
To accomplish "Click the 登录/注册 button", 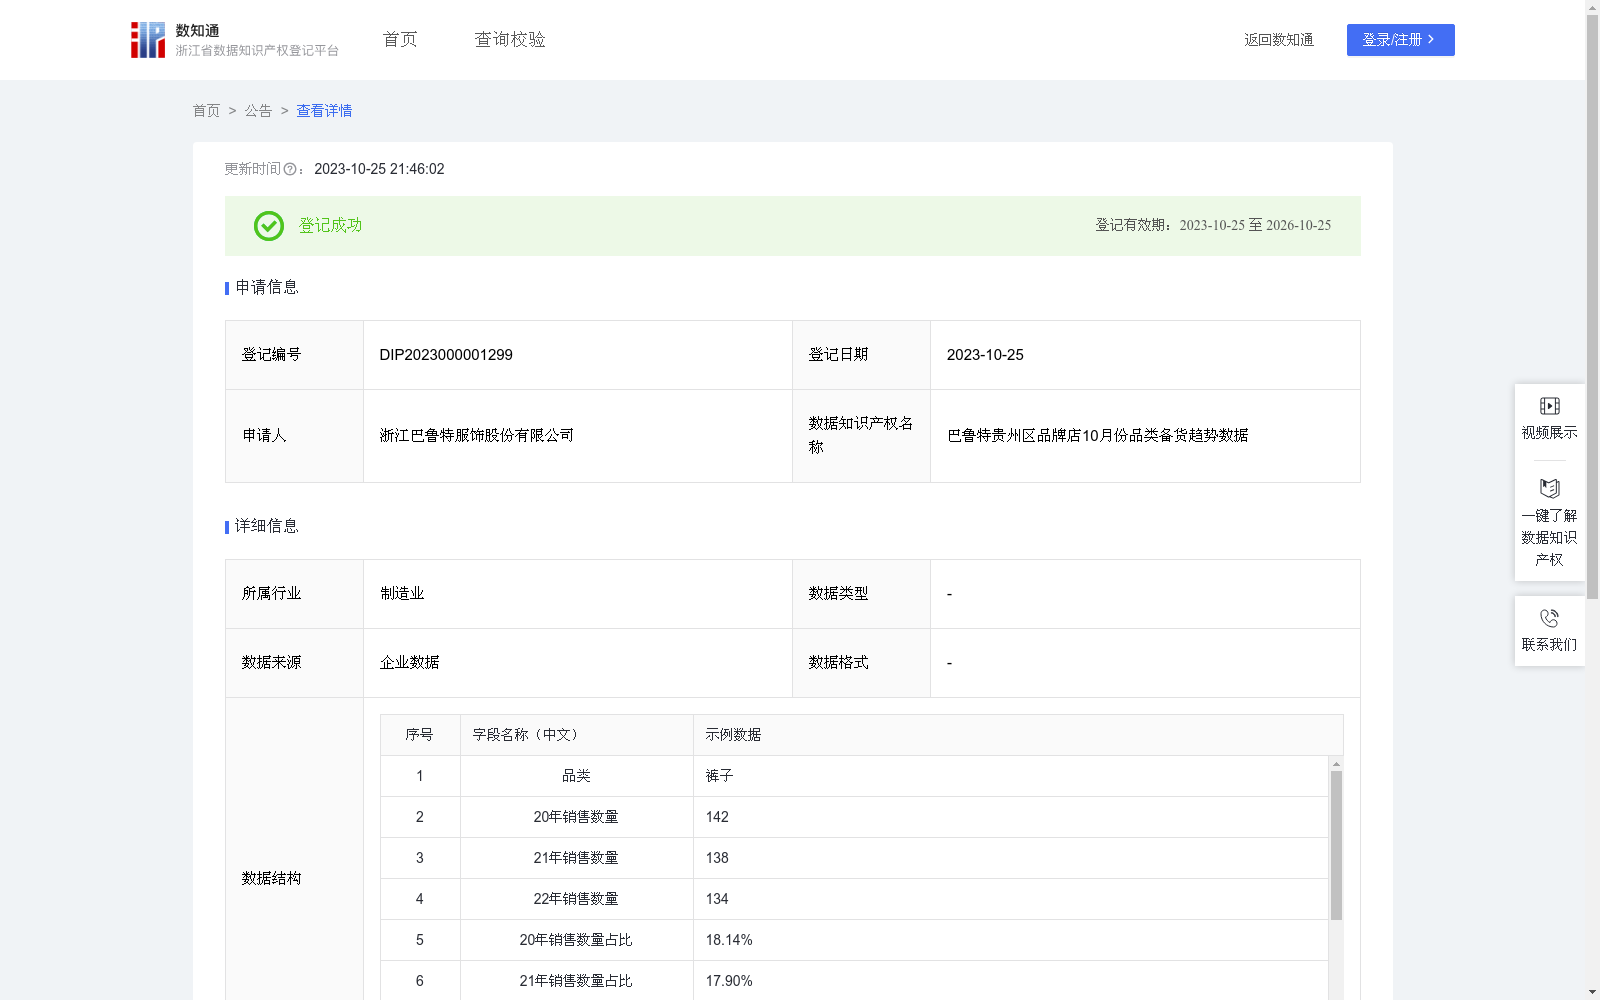I will (x=1400, y=40).
